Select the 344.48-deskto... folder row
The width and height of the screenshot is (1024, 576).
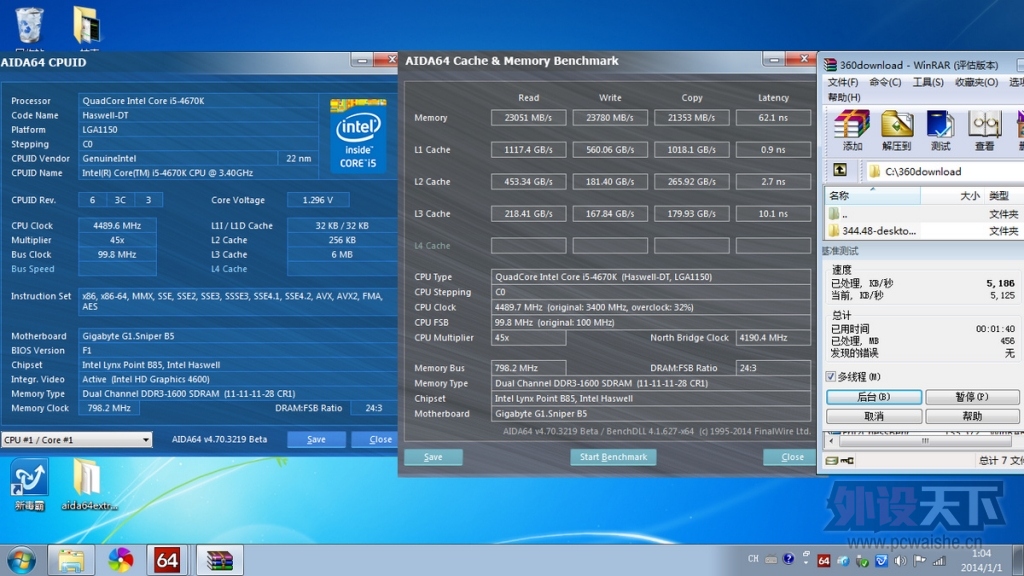(x=923, y=231)
